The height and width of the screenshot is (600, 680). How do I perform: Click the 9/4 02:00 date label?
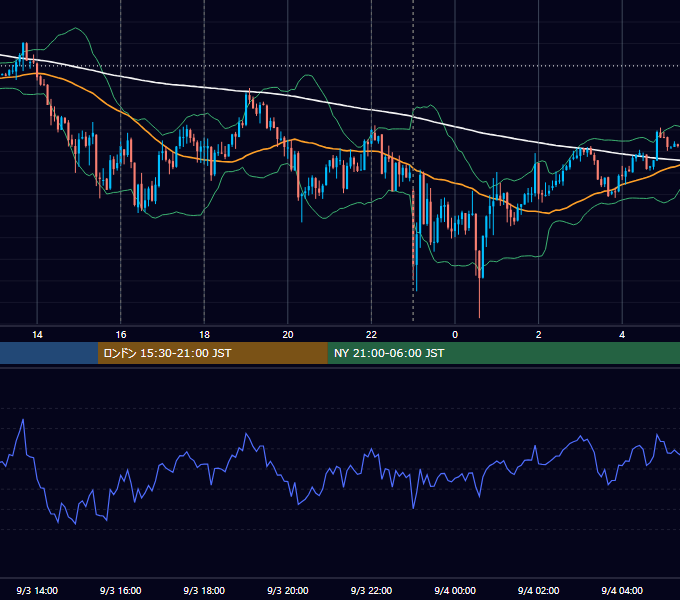[x=539, y=590]
